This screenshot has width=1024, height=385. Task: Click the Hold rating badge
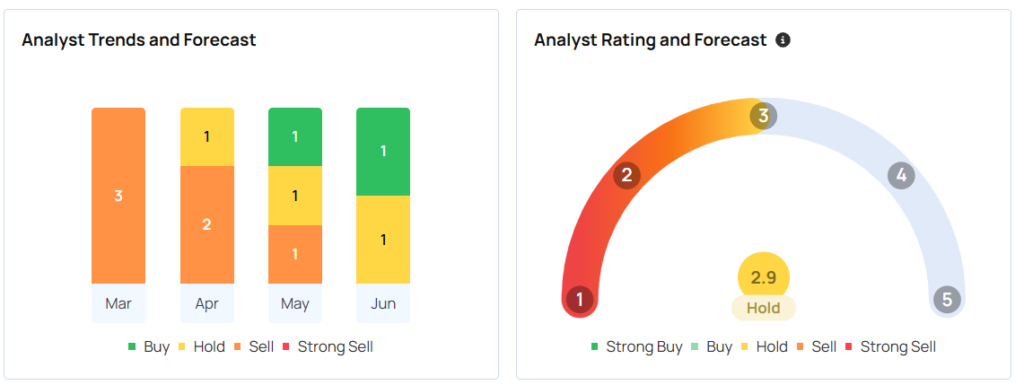(763, 308)
